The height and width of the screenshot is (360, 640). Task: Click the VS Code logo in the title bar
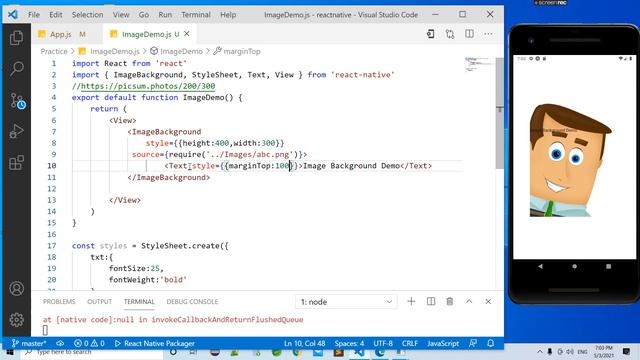pyautogui.click(x=13, y=15)
